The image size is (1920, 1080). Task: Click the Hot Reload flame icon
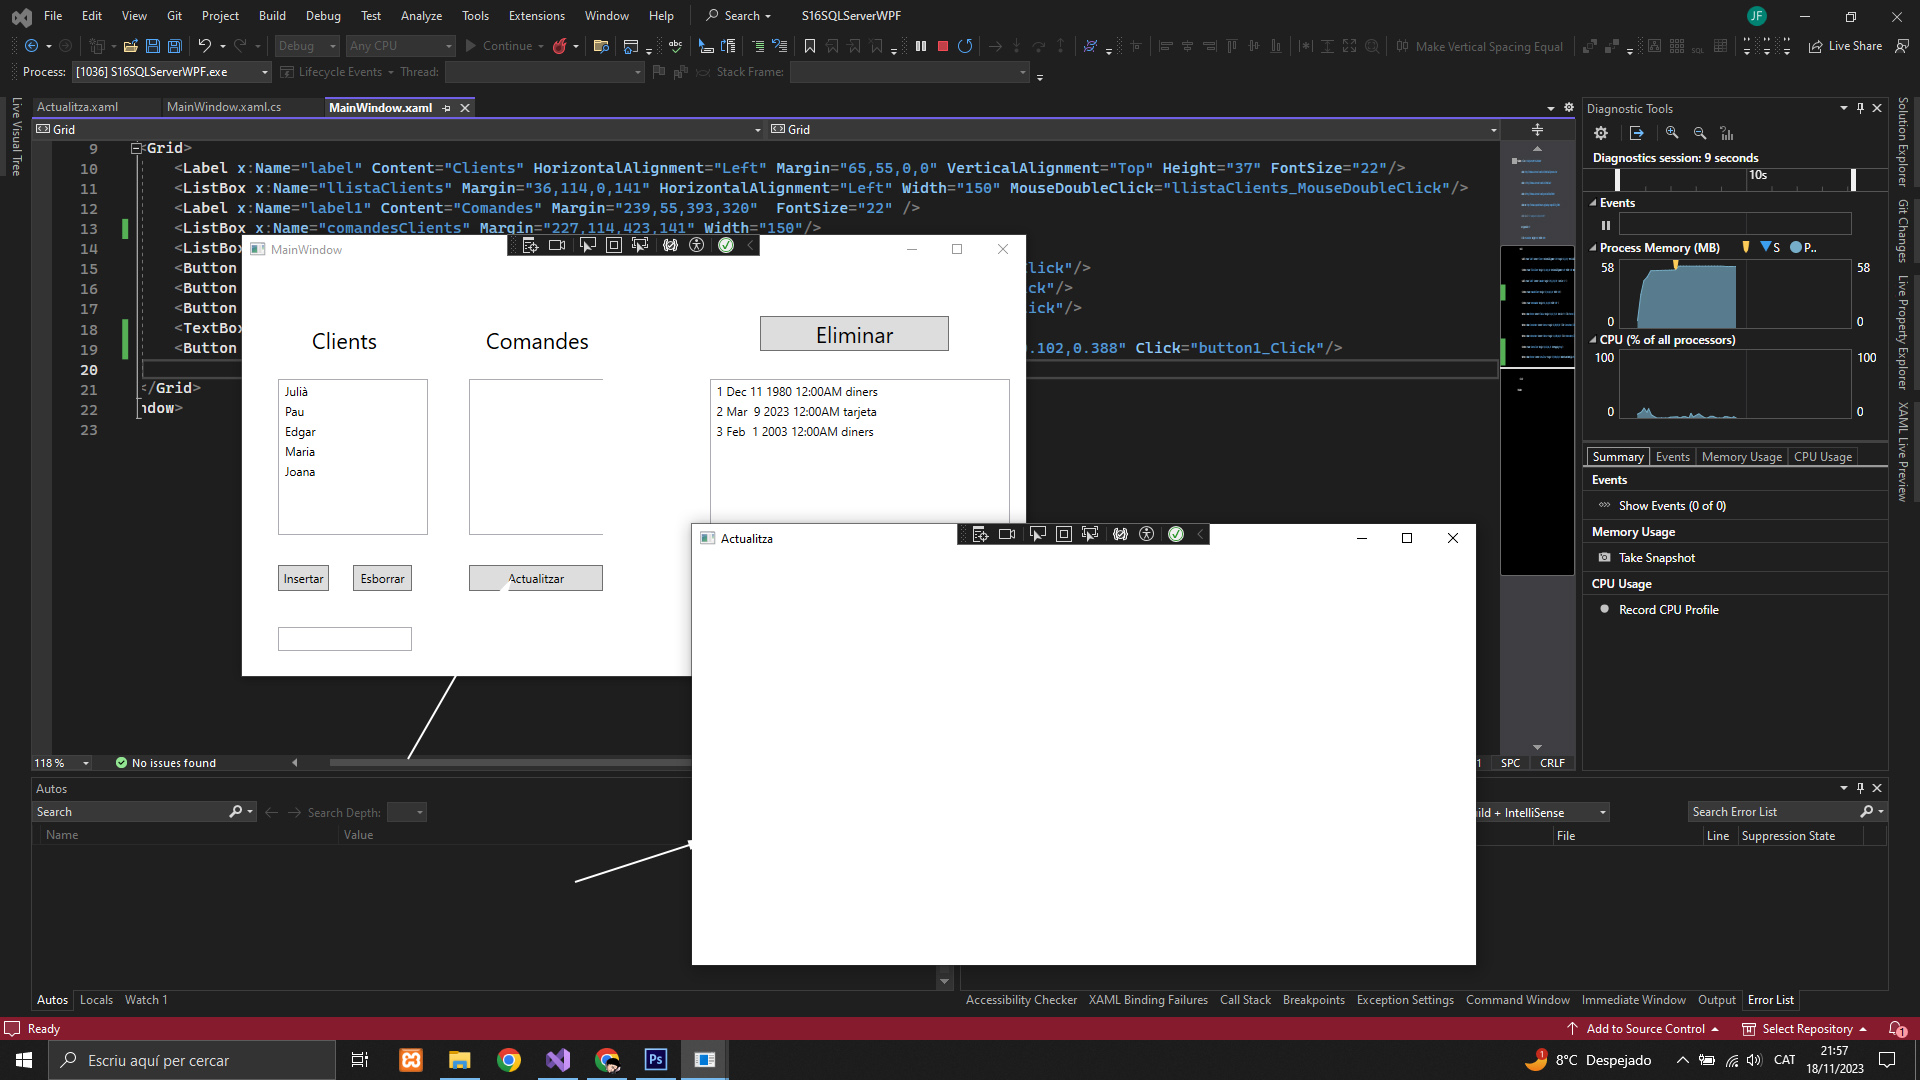(560, 46)
